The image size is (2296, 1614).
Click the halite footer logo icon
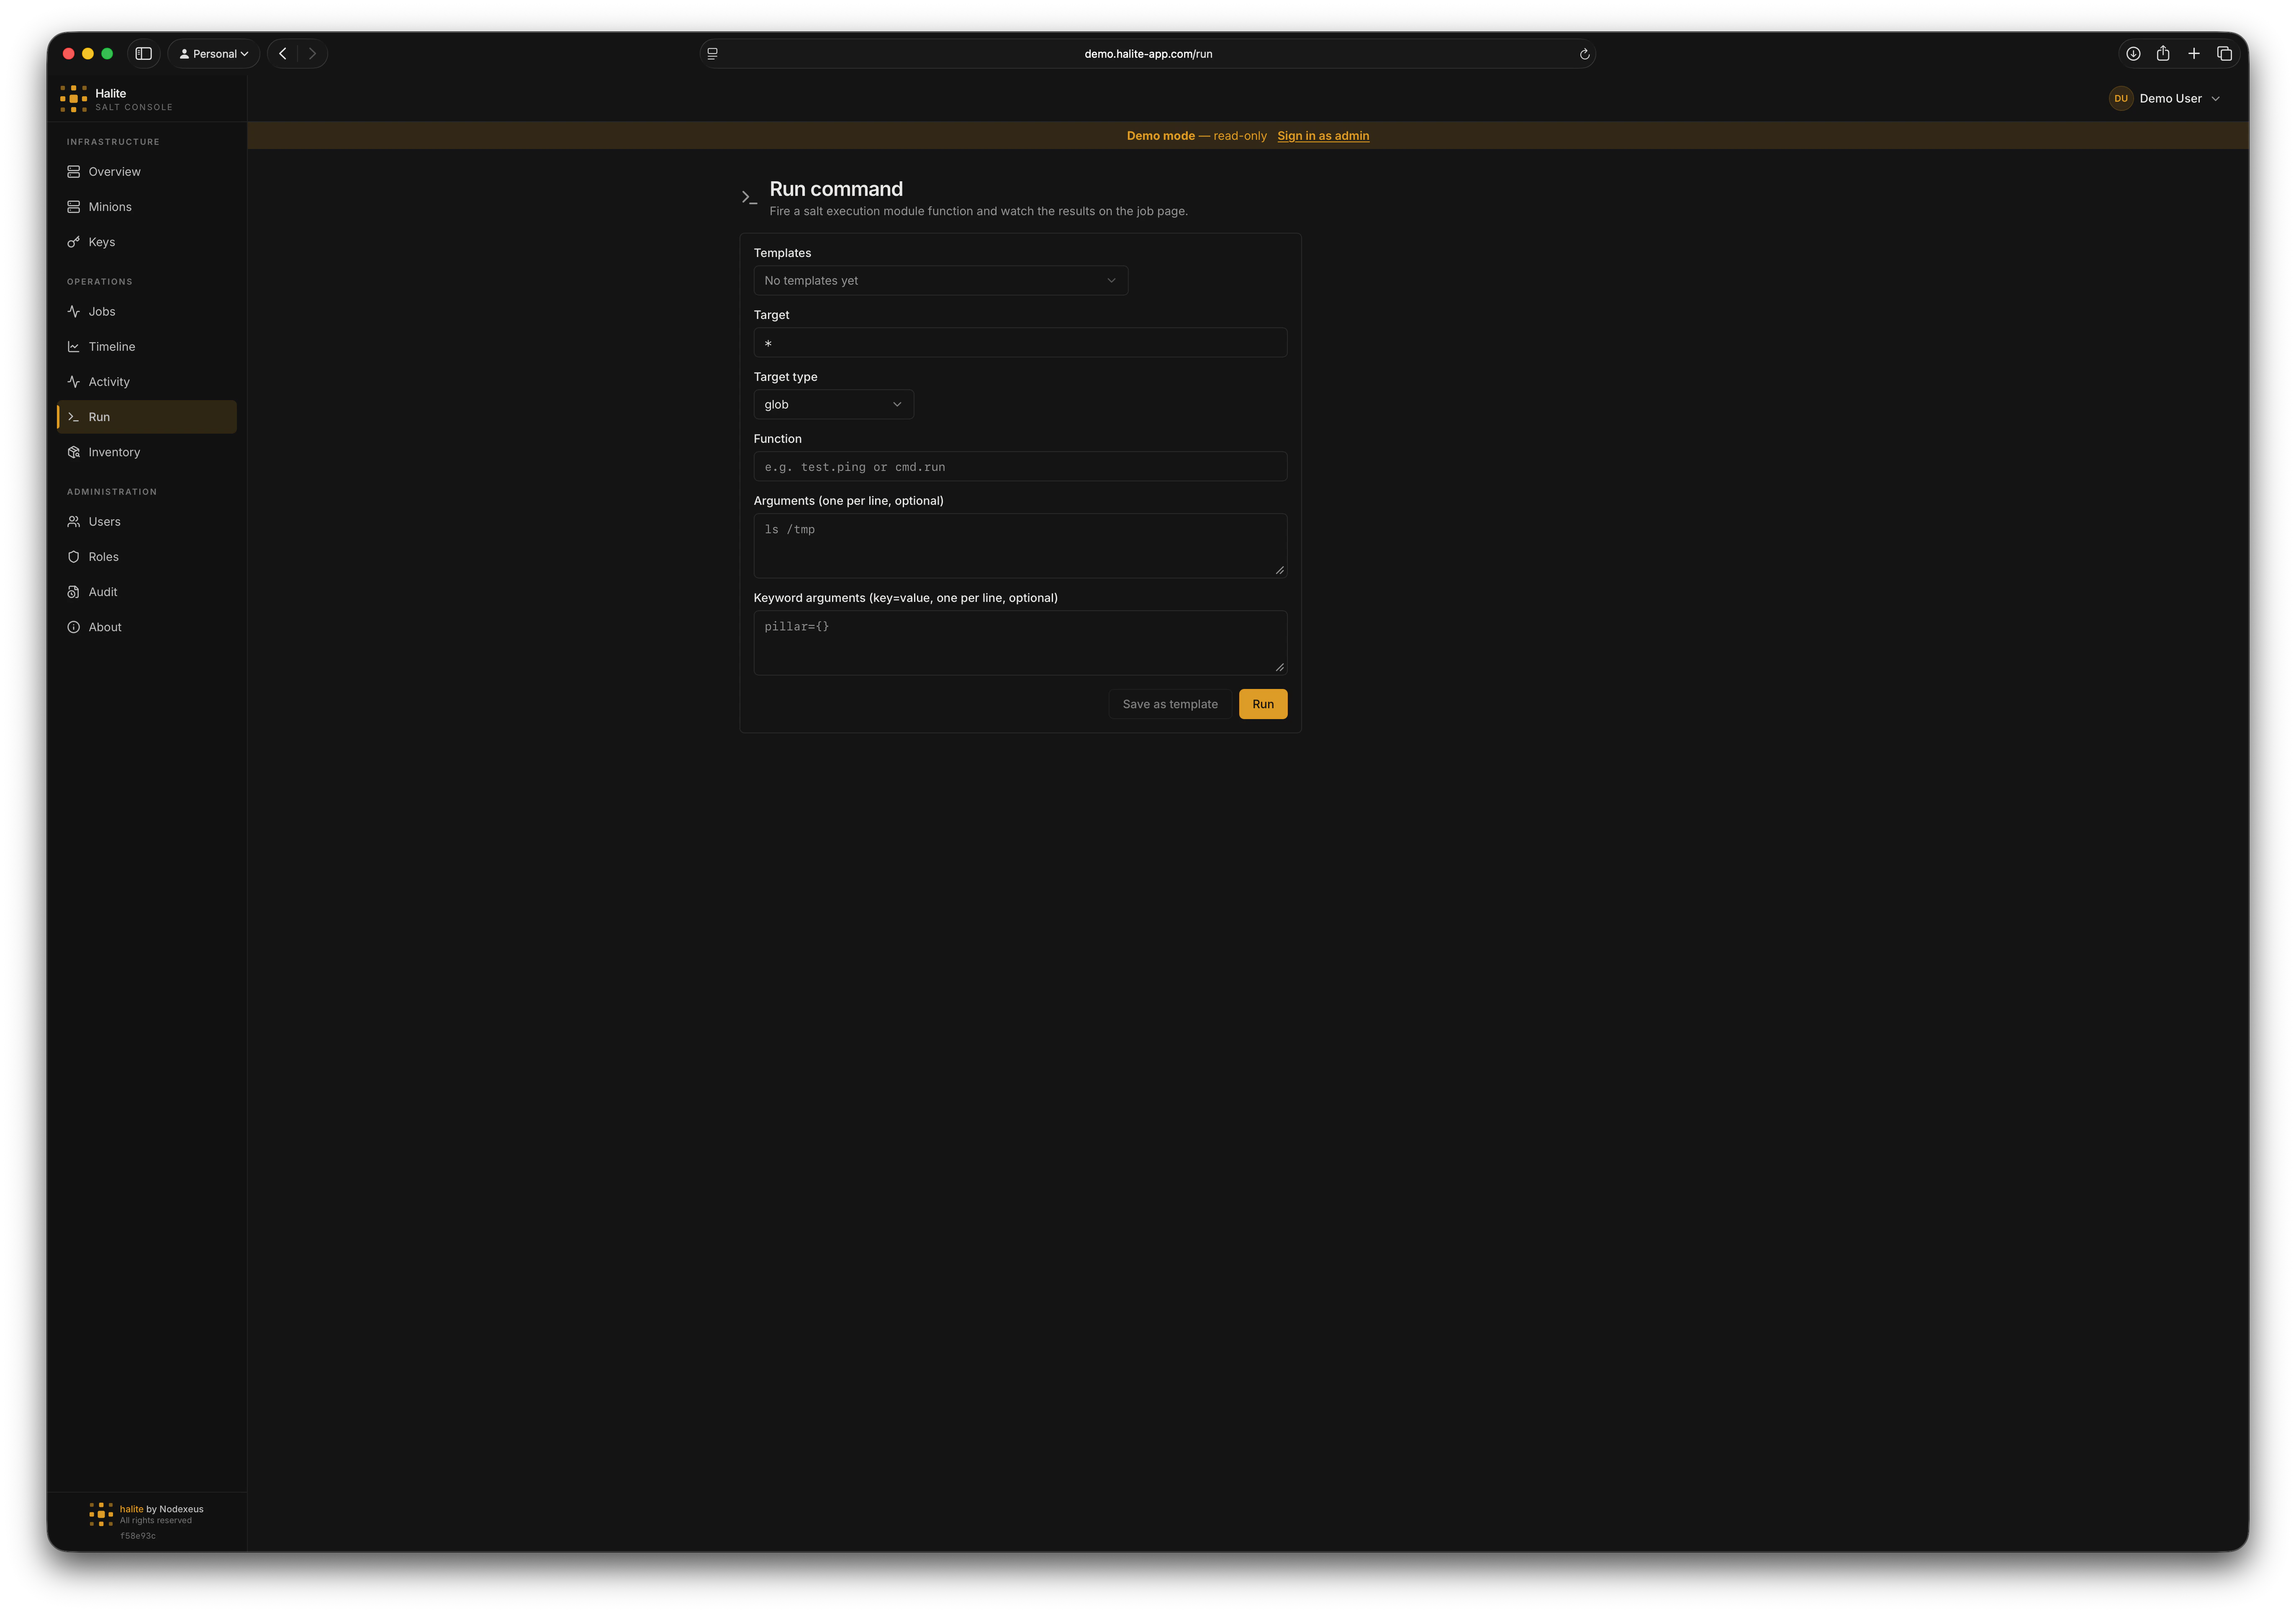[x=101, y=1514]
